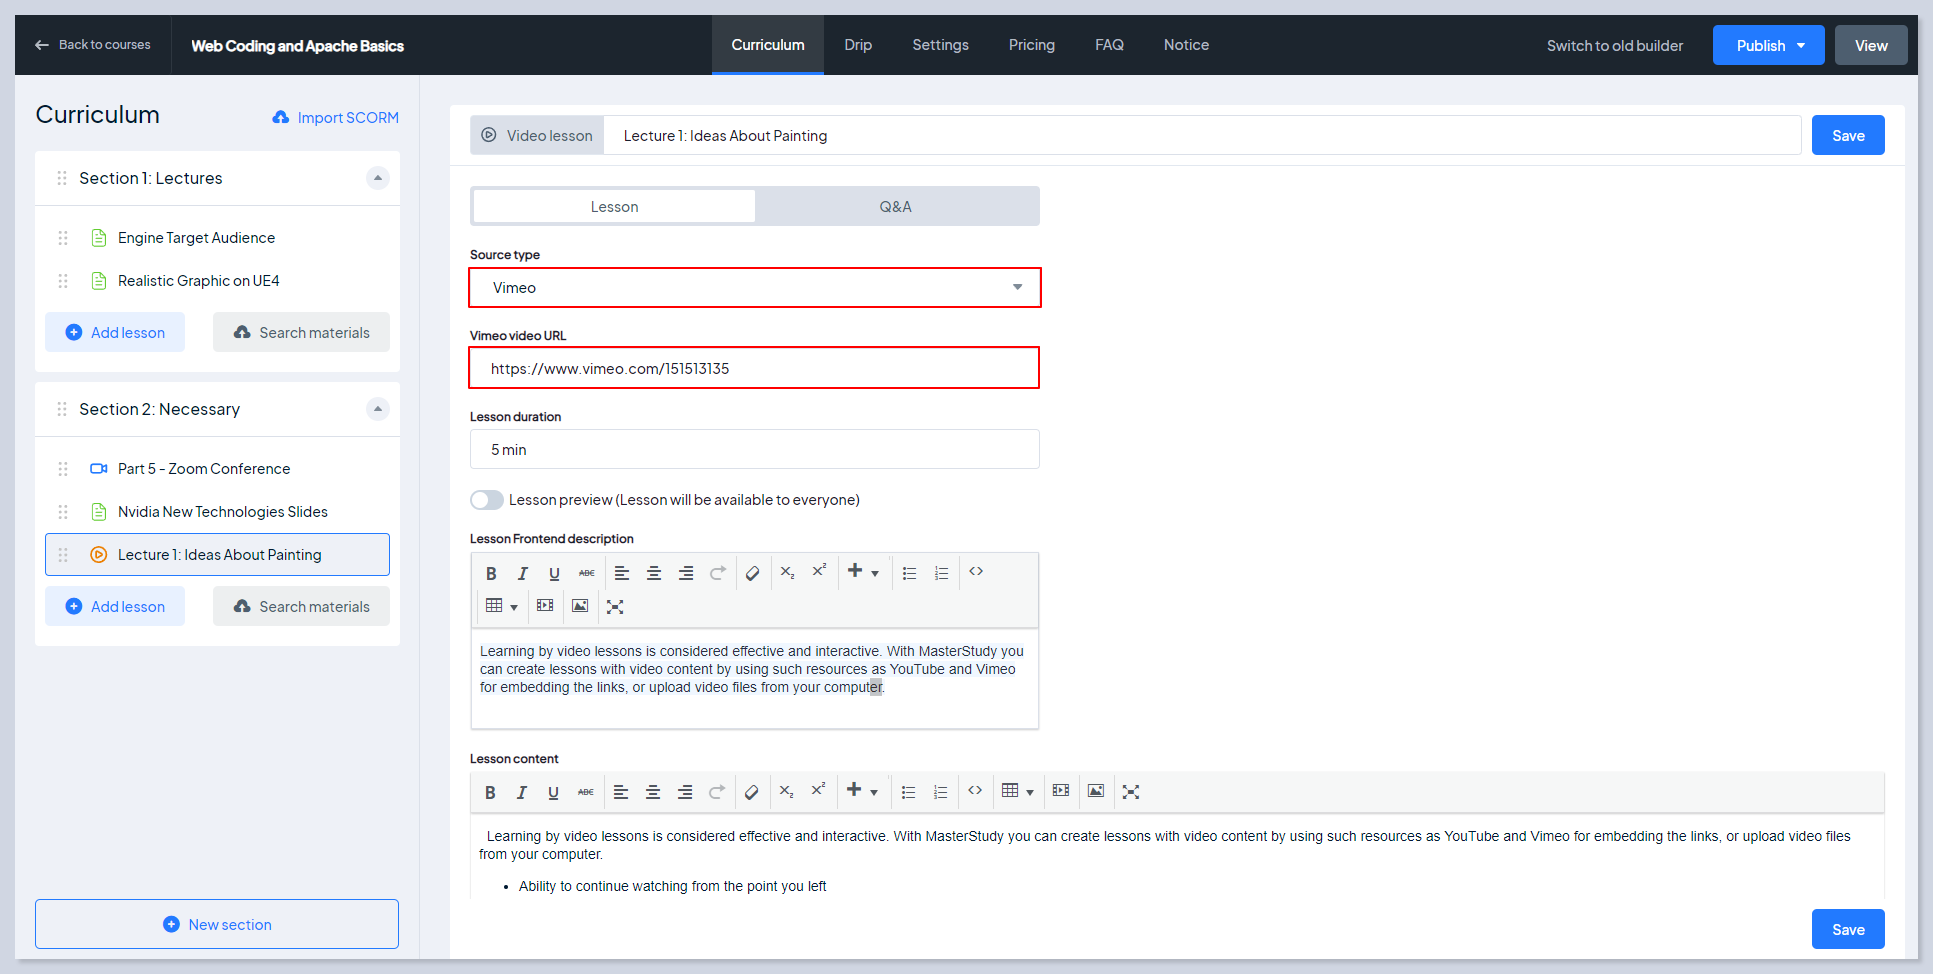Open the FAQ tab
Viewport: 1933px width, 974px height.
(x=1109, y=45)
